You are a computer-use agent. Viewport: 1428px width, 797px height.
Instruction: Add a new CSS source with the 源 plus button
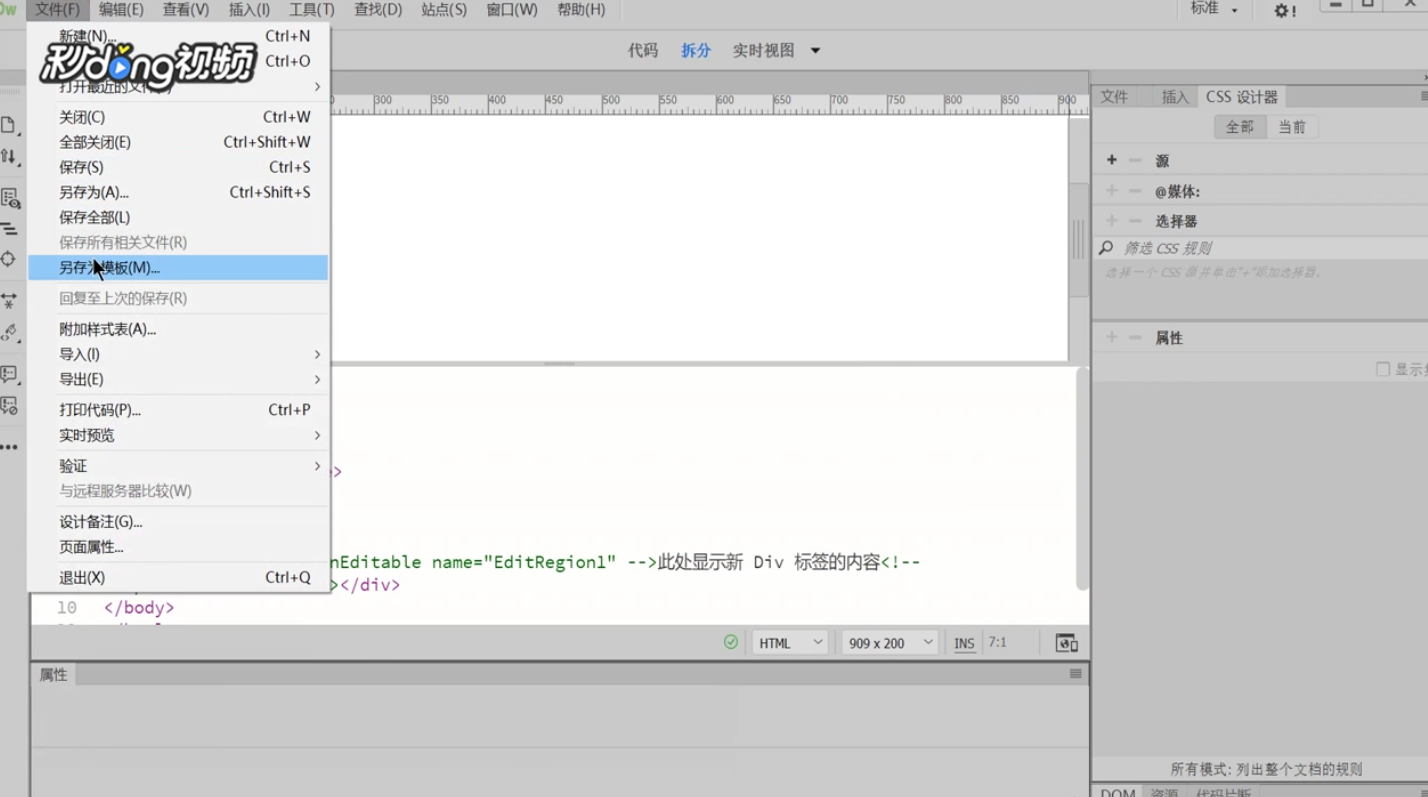1111,159
